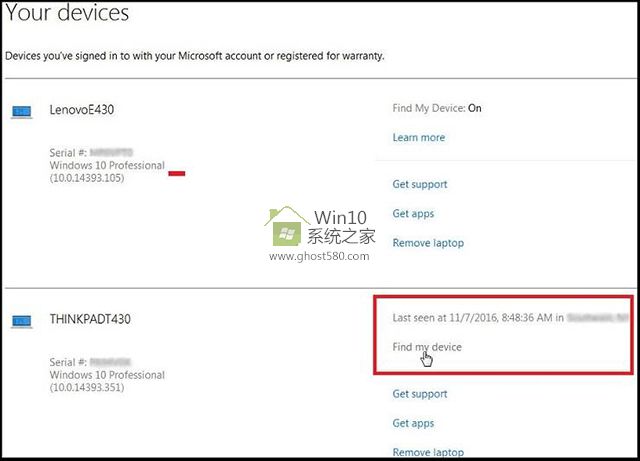Click the Last seen at 11/7/2016 text
Screen dimensions: 640x461
470,318
